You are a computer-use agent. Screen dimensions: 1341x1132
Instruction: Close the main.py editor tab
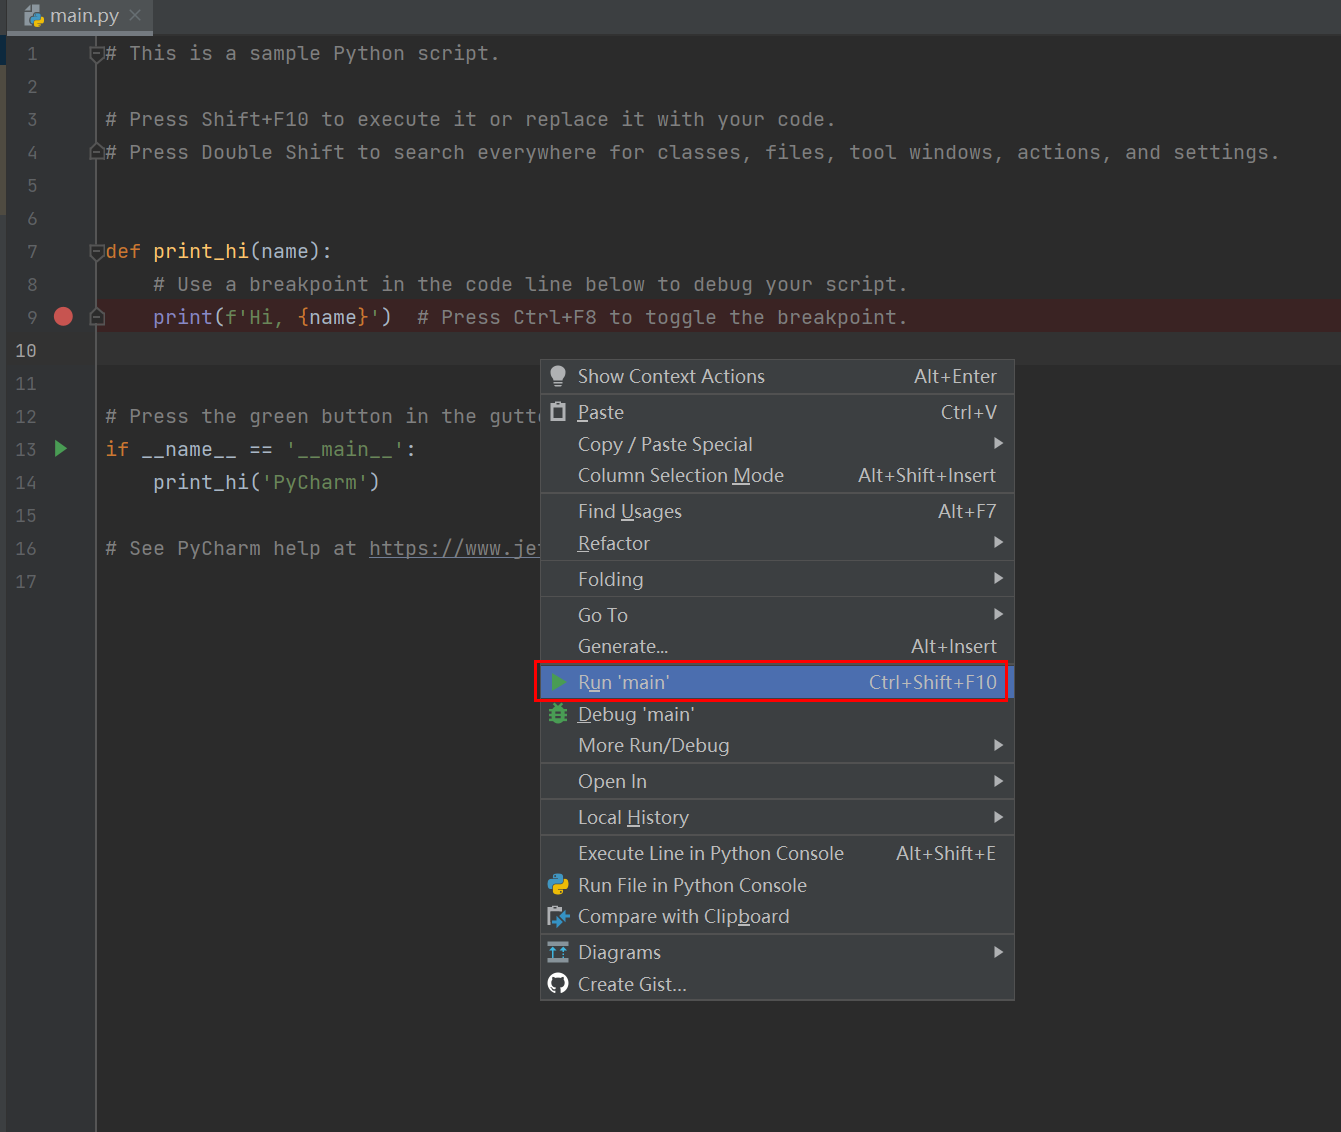(x=135, y=15)
